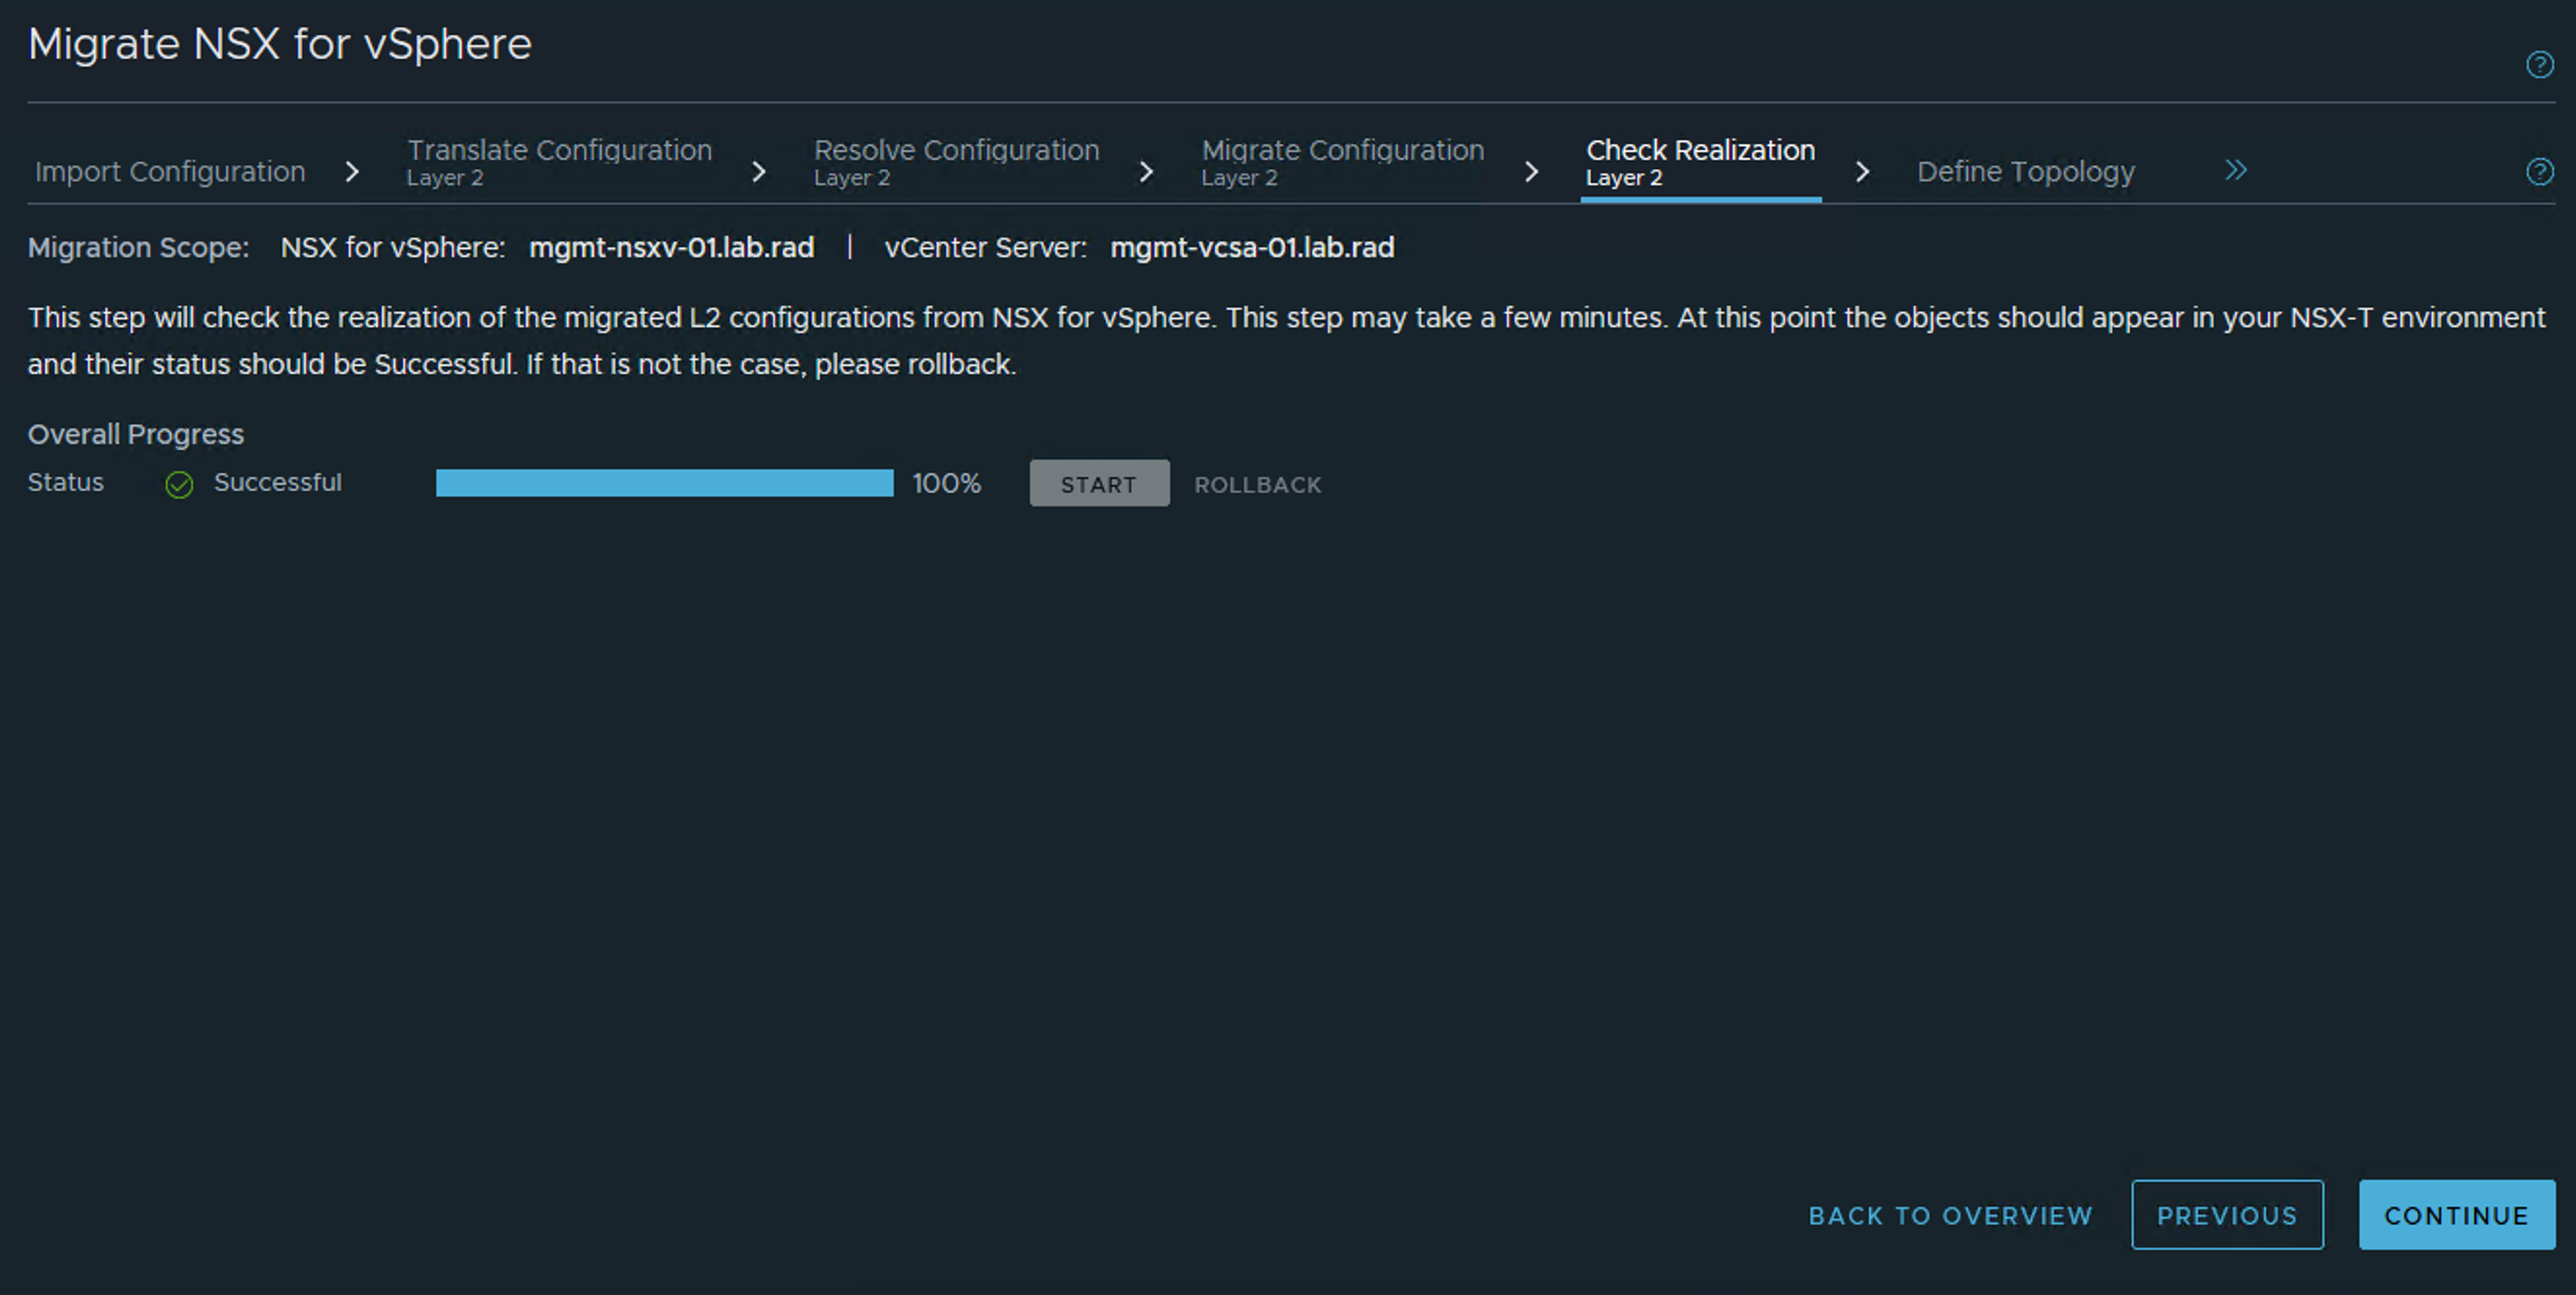Click the chevron after Migrate Configuration
Image resolution: width=2576 pixels, height=1295 pixels.
click(1531, 172)
